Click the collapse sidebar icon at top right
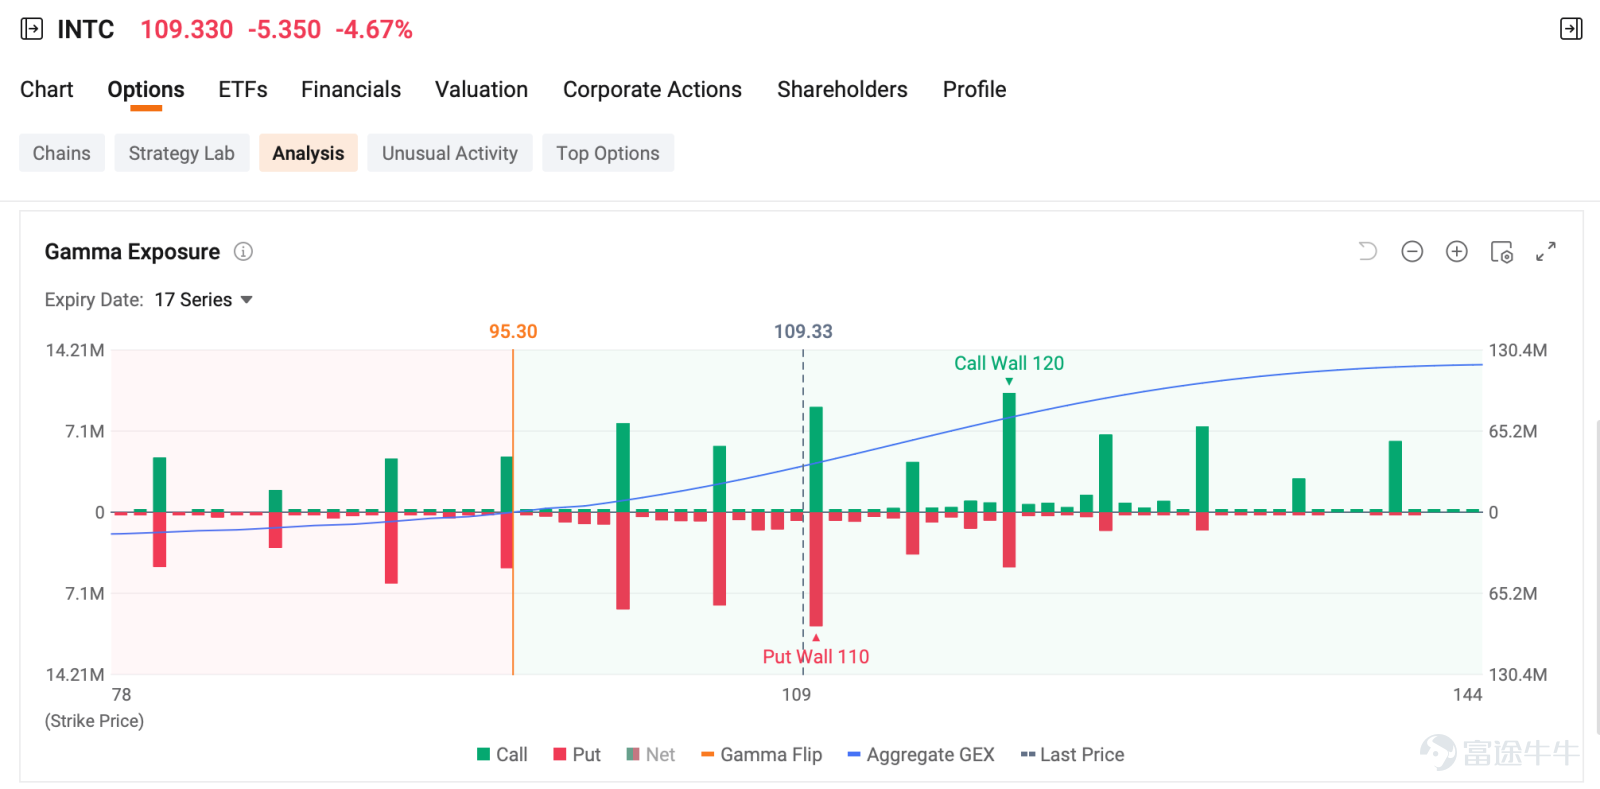 point(1571,29)
